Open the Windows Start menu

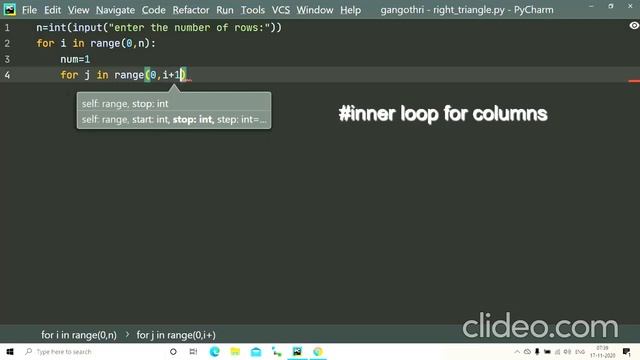tap(10, 351)
